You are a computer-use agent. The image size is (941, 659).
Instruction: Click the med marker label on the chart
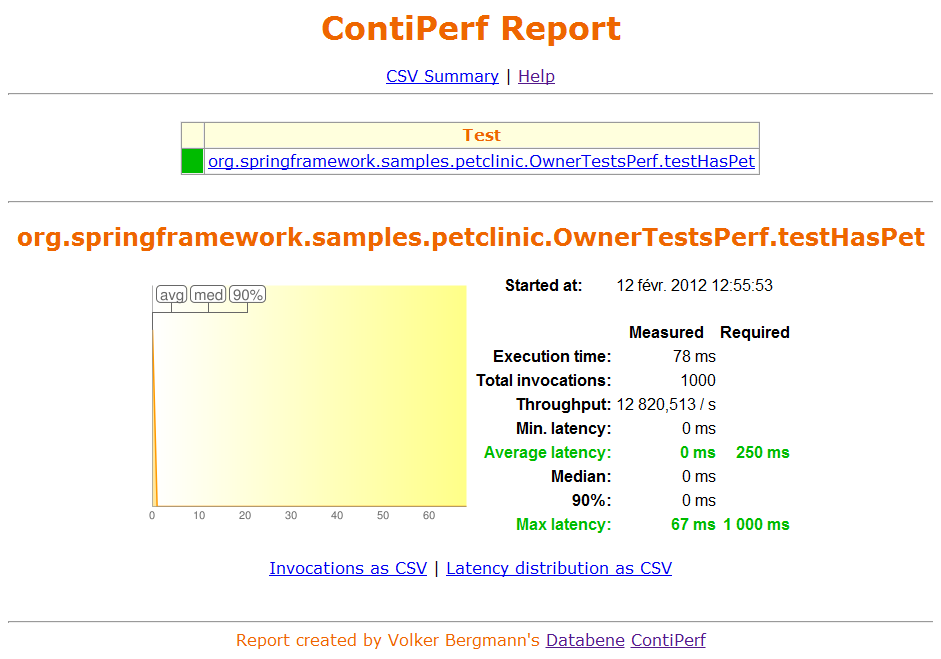[x=208, y=295]
